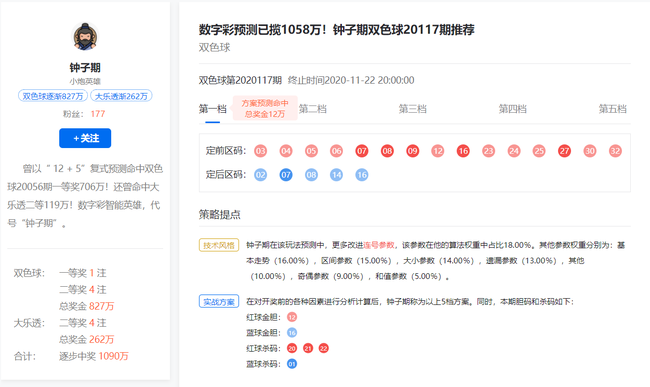The width and height of the screenshot is (650, 387).
Task: Click the 技术风格 tag
Action: tap(219, 245)
